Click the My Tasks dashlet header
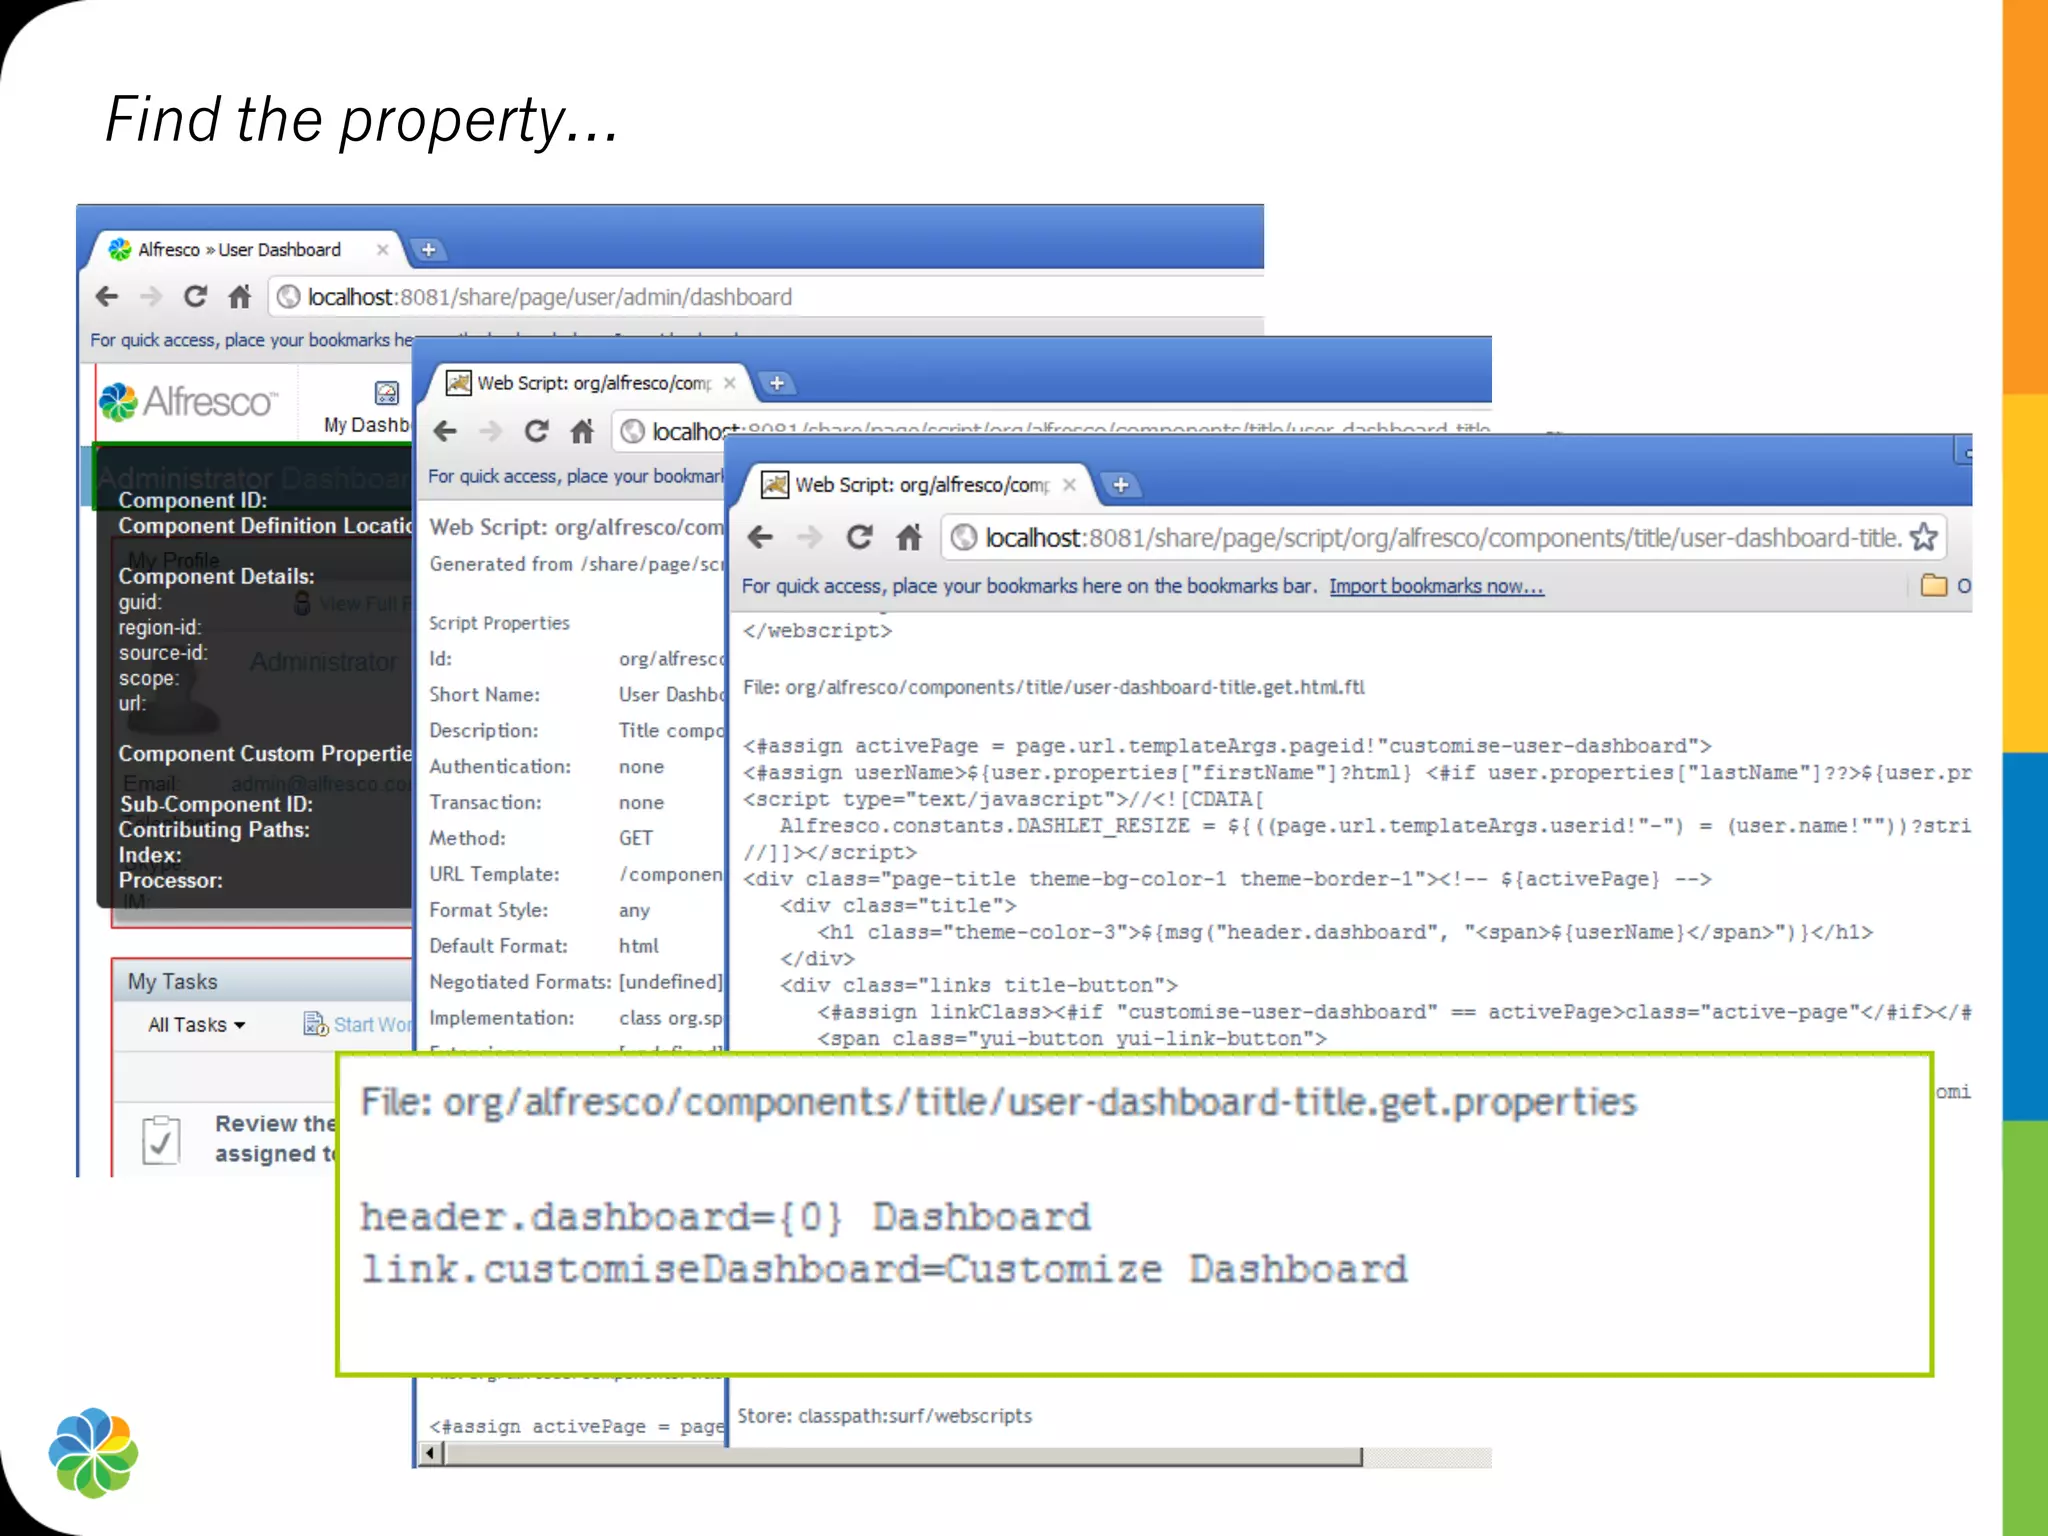This screenshot has width=2048, height=1536. pos(262,981)
